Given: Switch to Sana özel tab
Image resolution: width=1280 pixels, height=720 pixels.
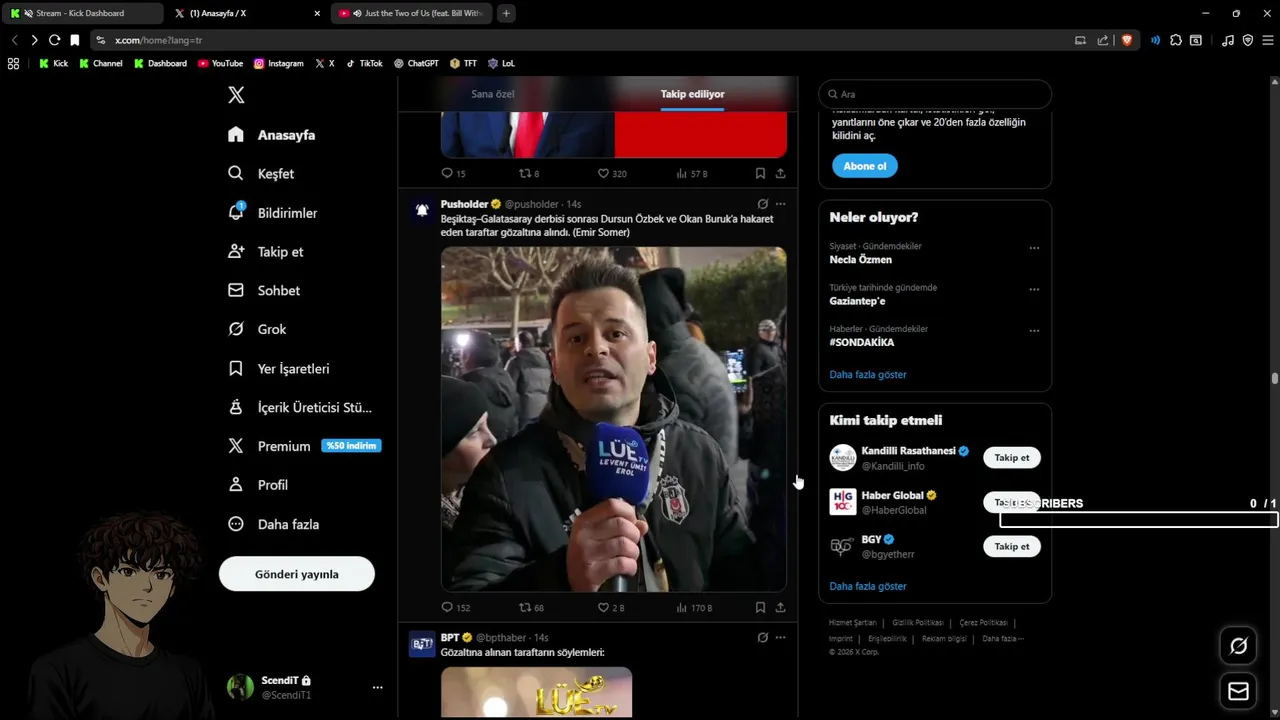Looking at the screenshot, I should click(x=492, y=94).
